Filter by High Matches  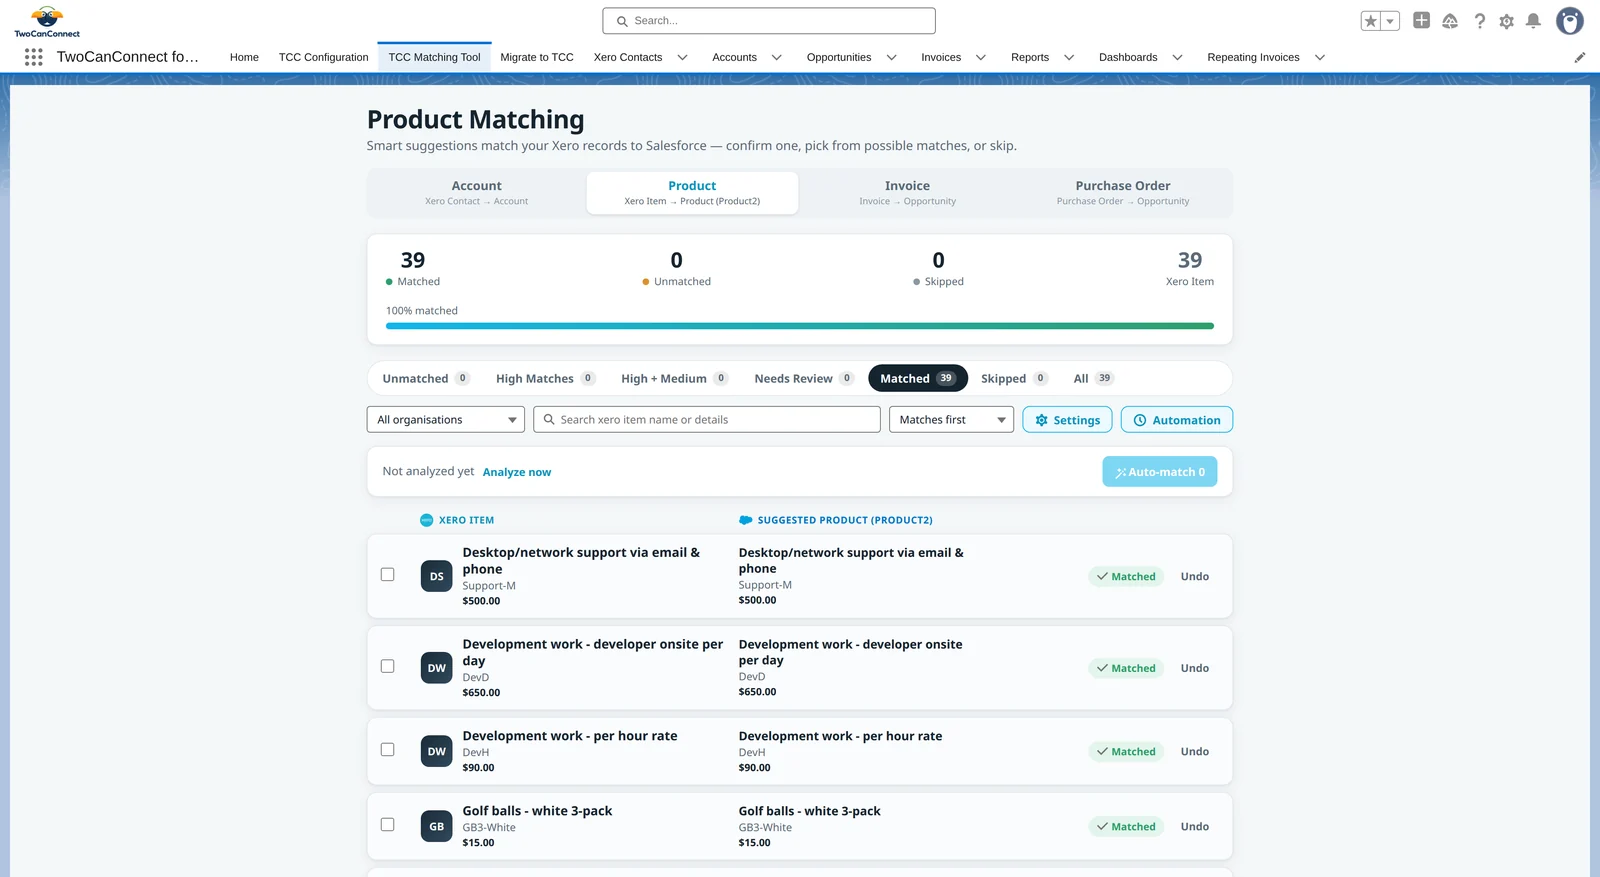546,378
